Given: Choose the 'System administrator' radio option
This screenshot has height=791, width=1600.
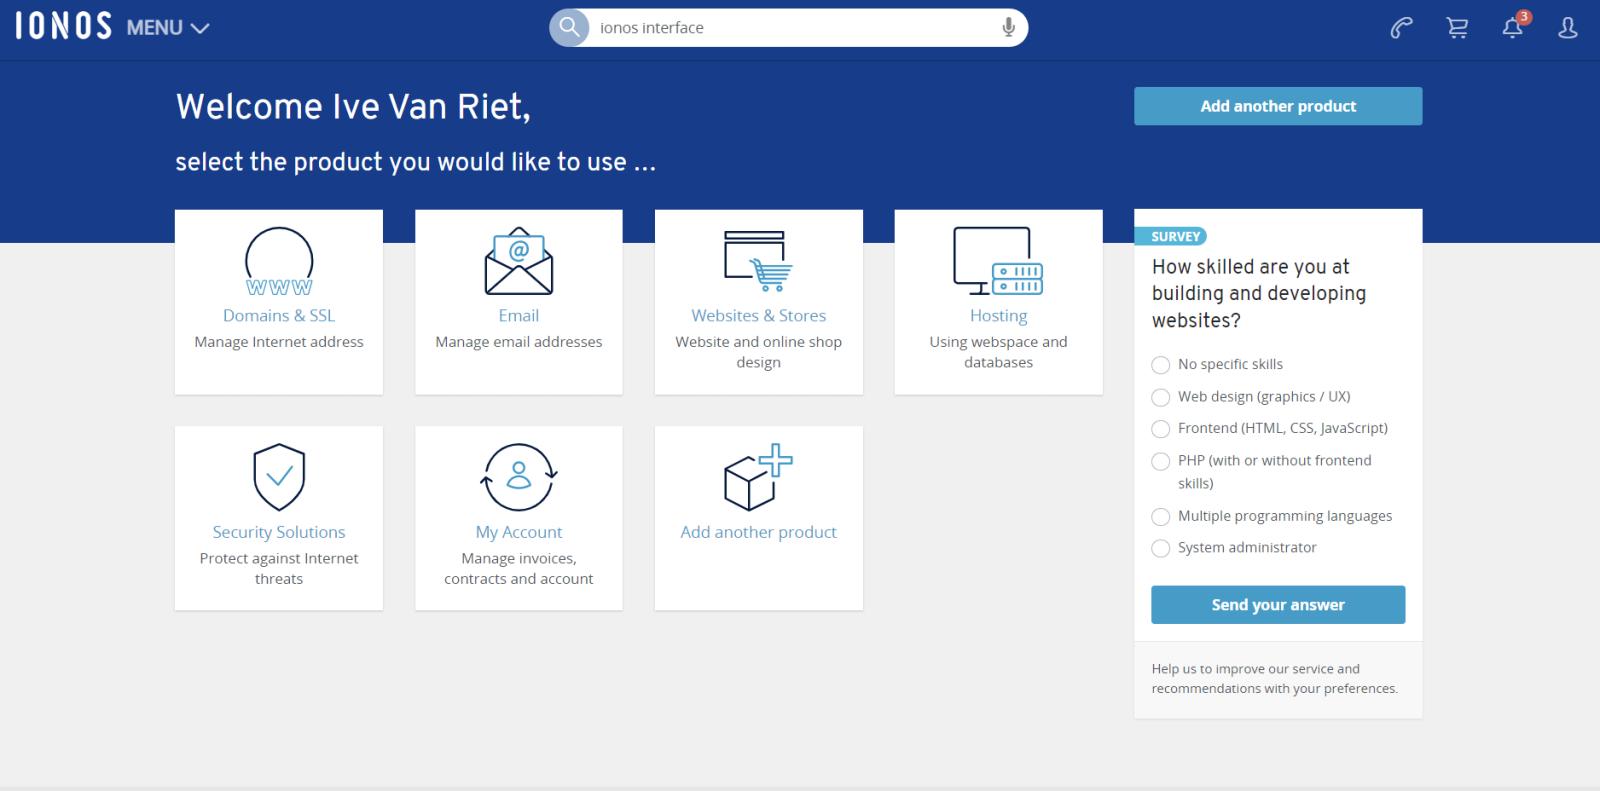Looking at the screenshot, I should [x=1160, y=548].
